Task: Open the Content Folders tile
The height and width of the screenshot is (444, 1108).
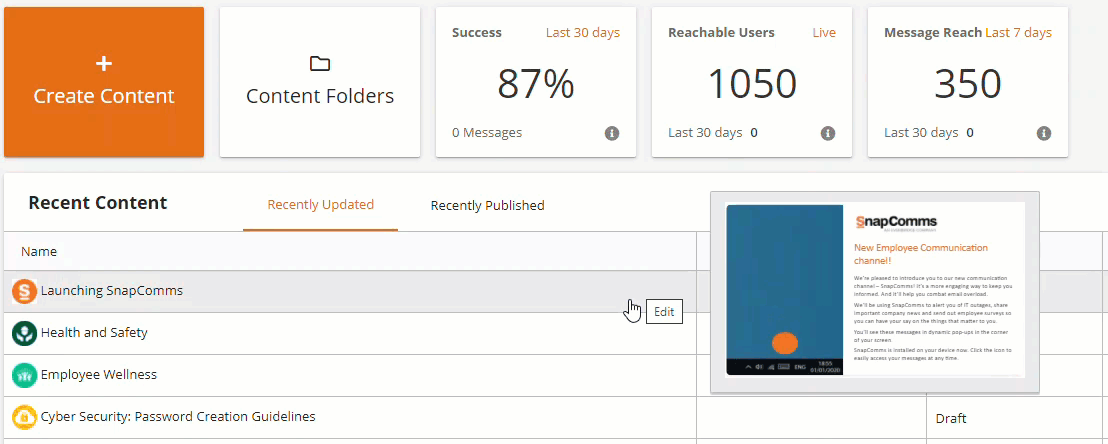Action: [320, 82]
